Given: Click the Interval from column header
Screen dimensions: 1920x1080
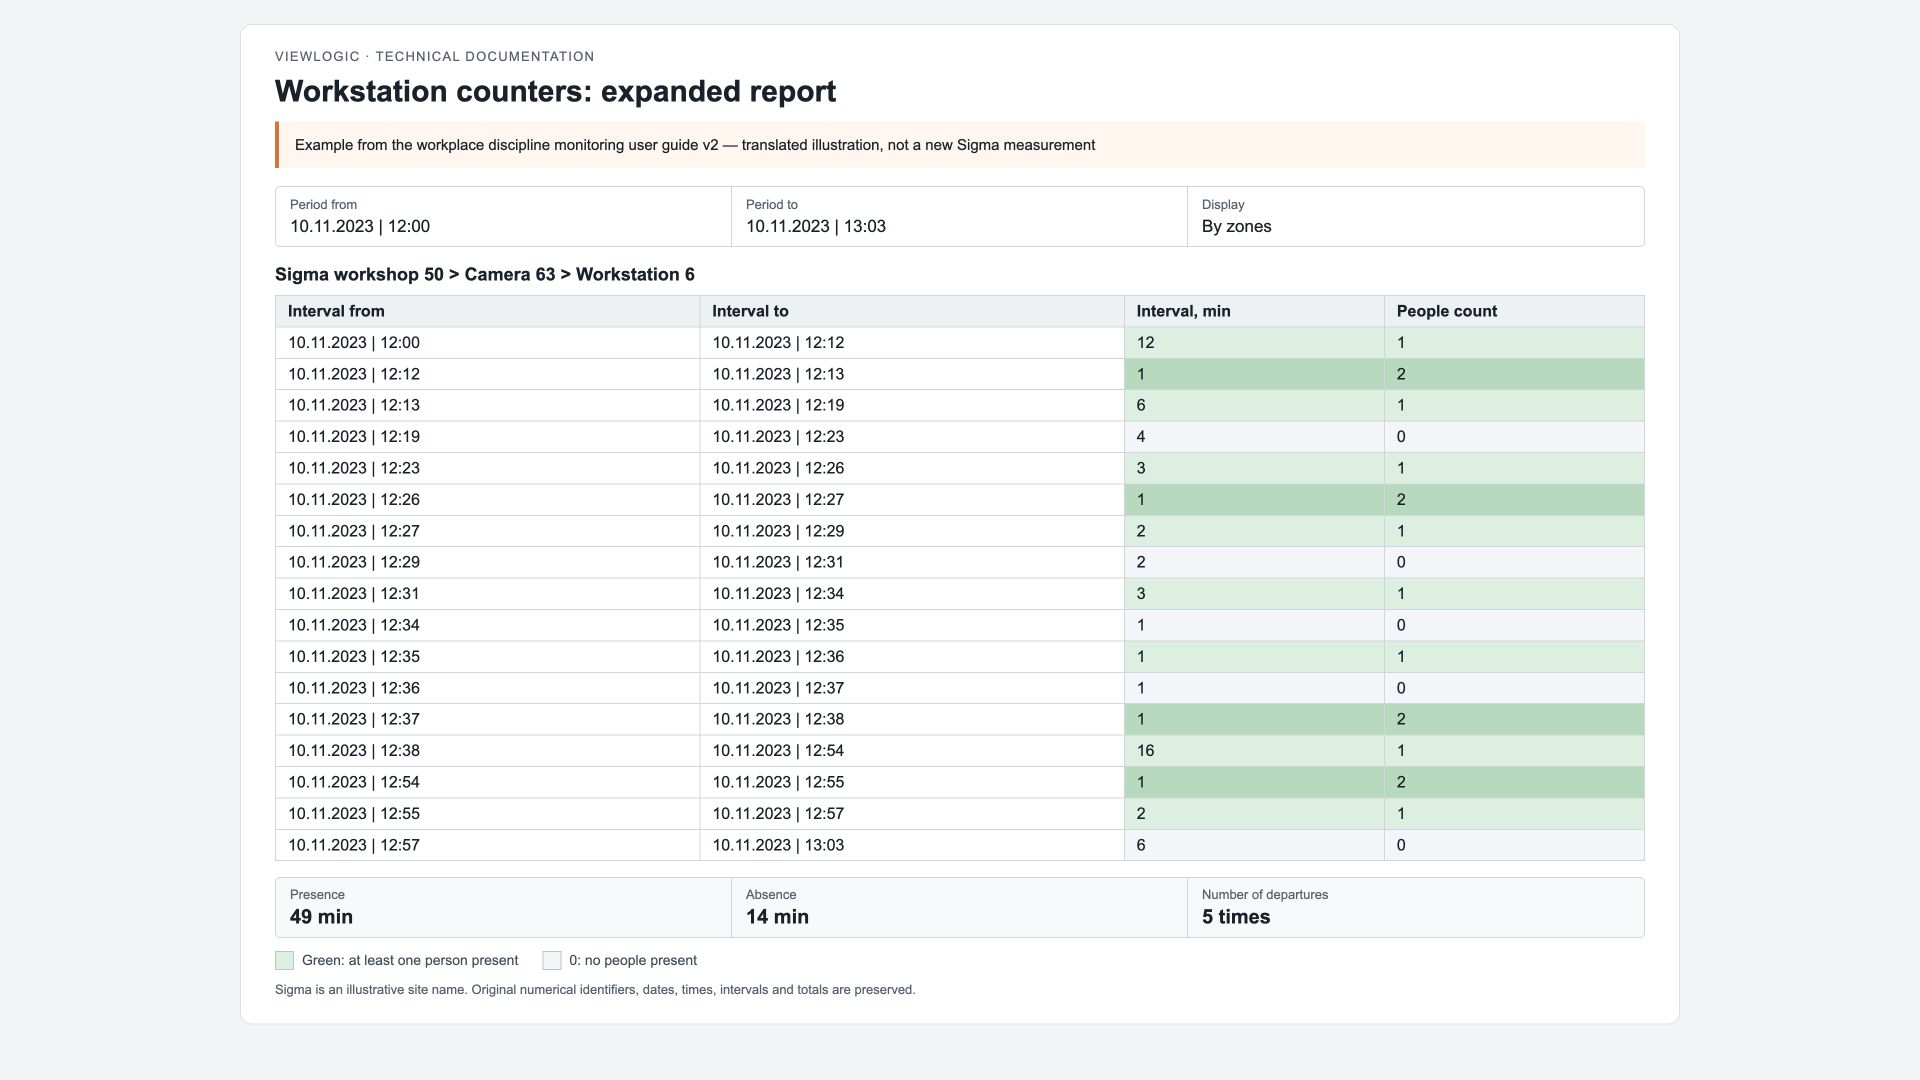Looking at the screenshot, I should pyautogui.click(x=488, y=311).
